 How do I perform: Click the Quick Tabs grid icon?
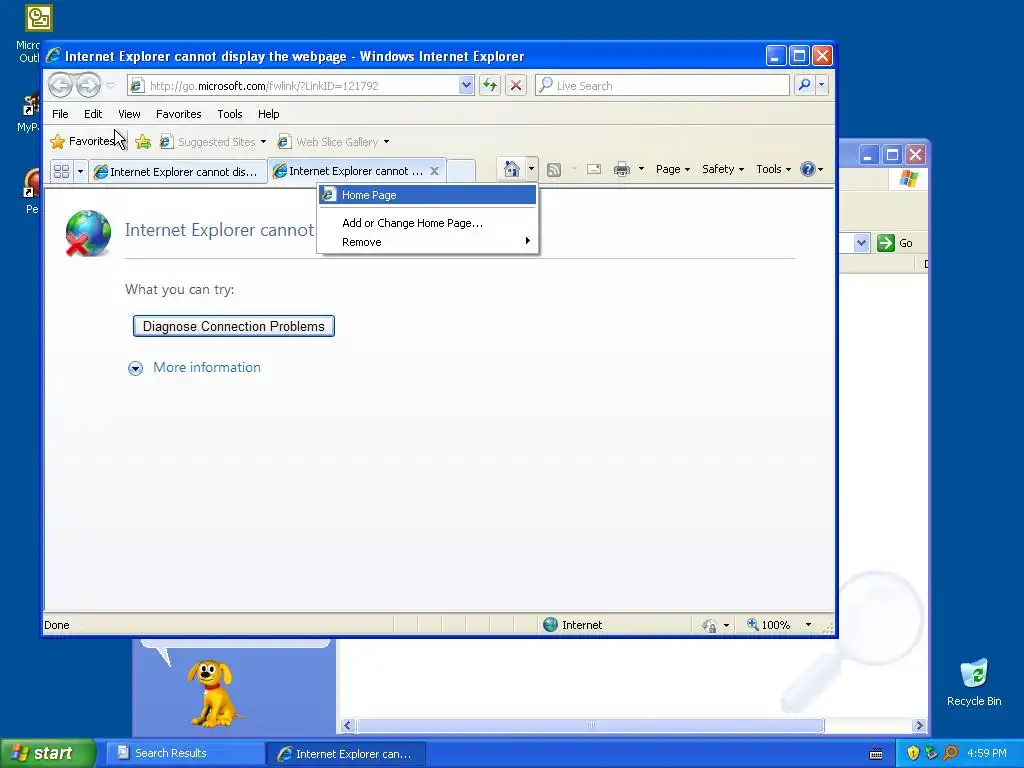point(61,171)
